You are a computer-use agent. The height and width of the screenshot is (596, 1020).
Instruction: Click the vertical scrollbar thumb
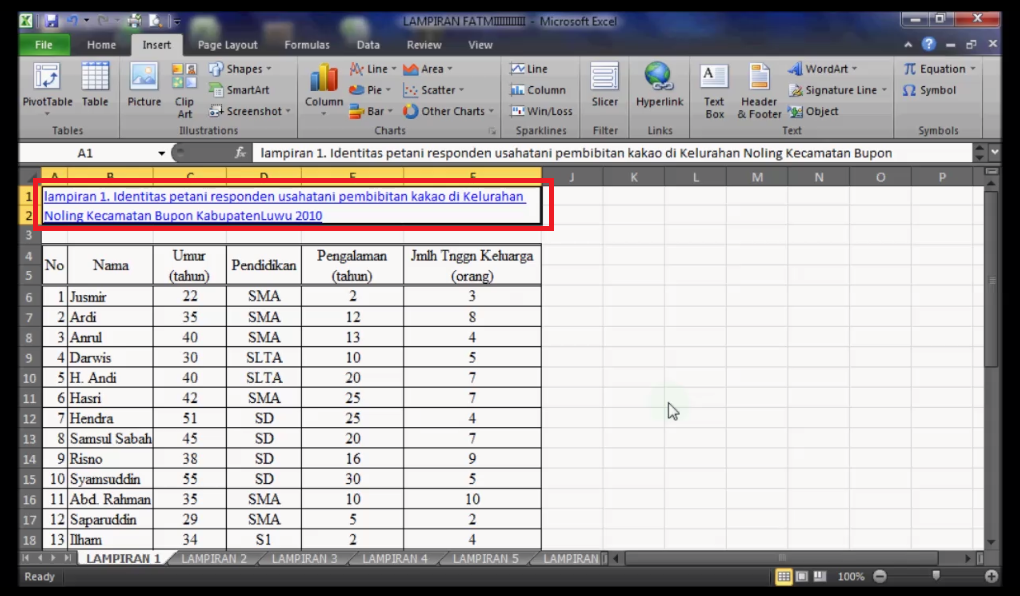tap(991, 278)
